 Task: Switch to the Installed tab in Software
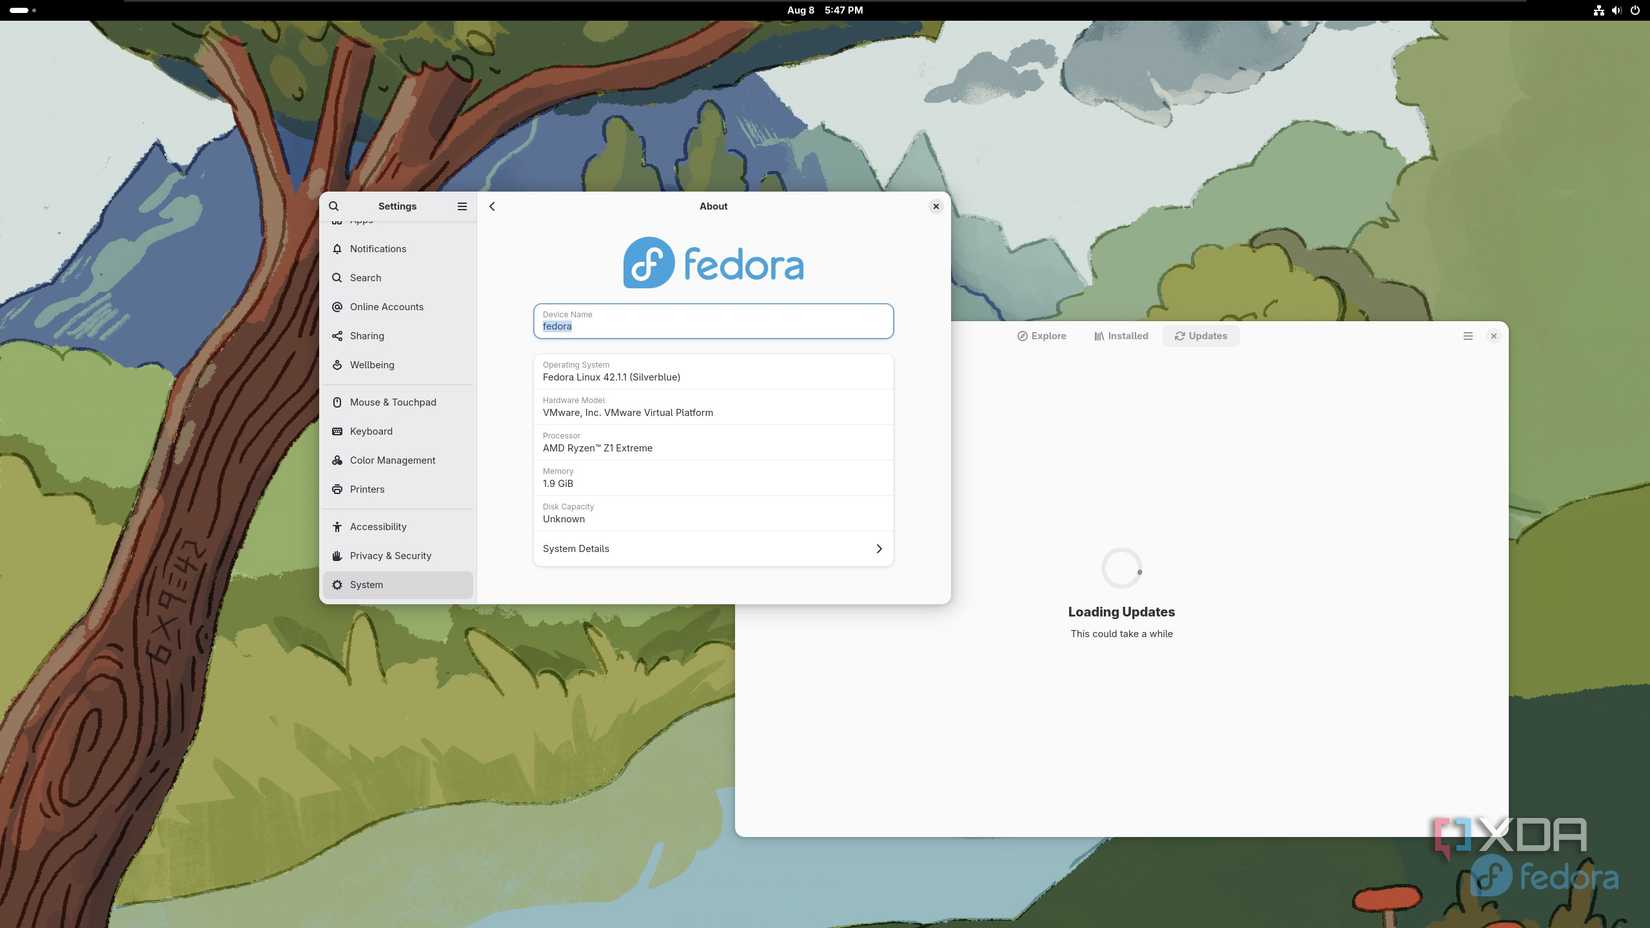coord(1121,335)
